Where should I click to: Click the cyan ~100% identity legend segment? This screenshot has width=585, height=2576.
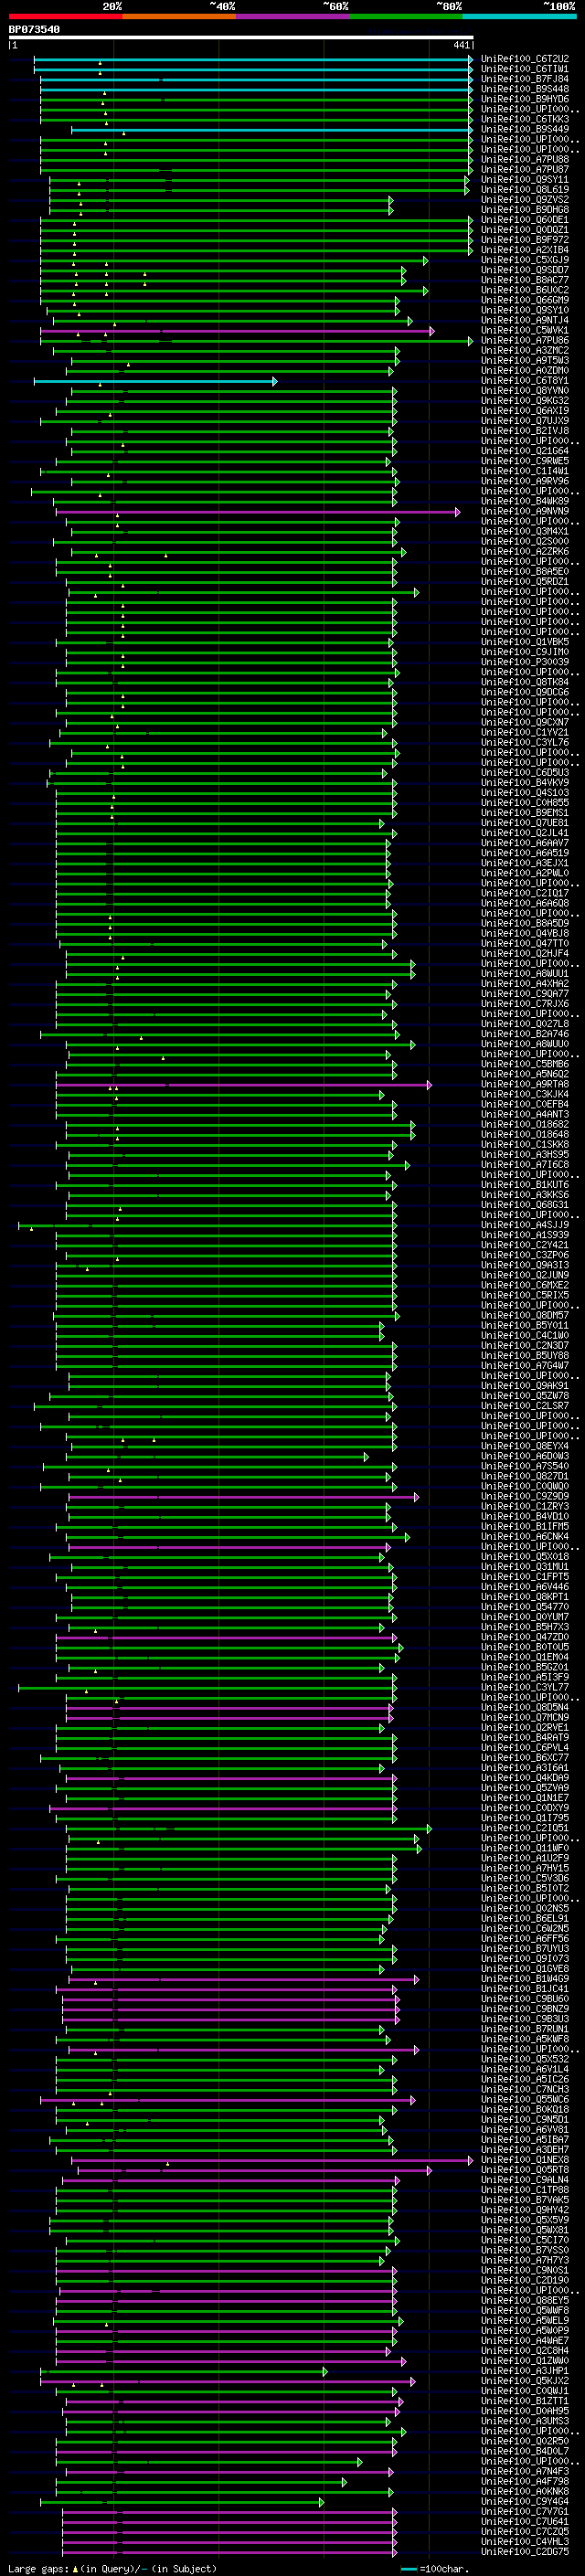click(x=519, y=17)
